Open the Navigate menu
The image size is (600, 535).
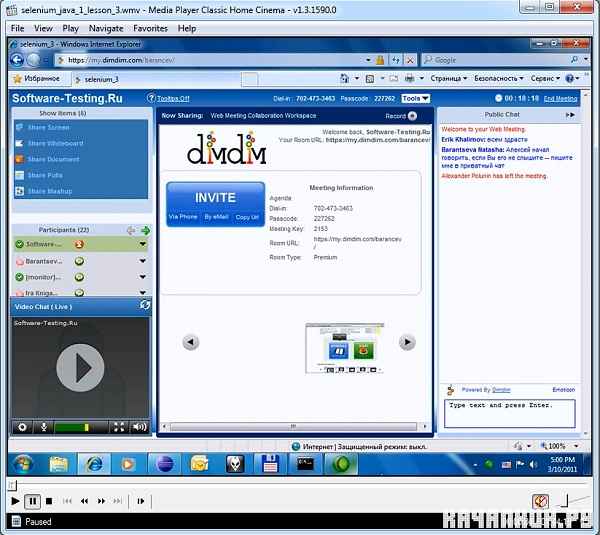click(106, 28)
